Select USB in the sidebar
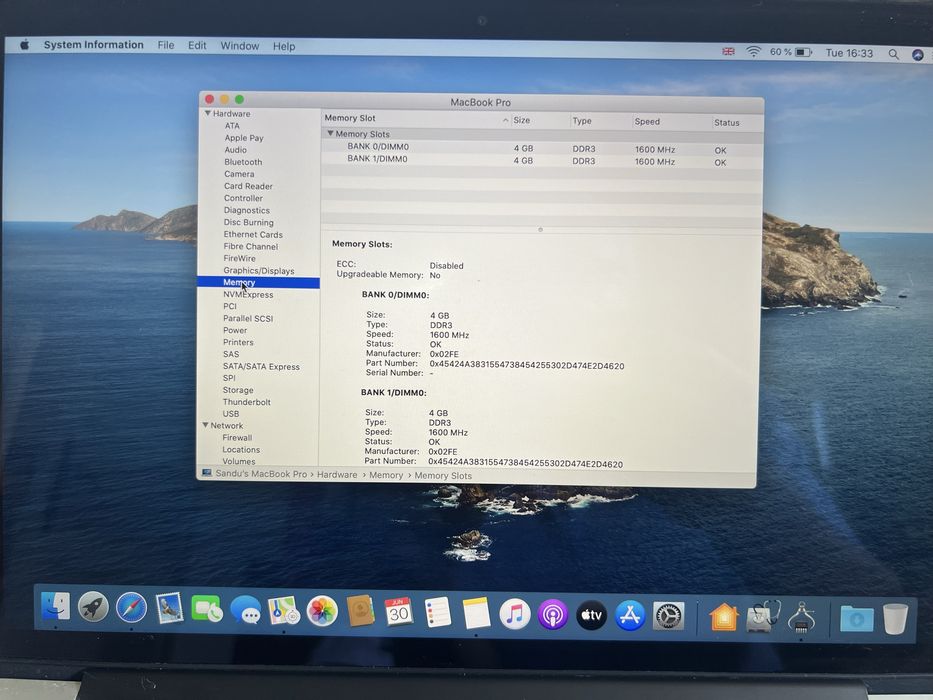Viewport: 933px width, 700px height. point(231,414)
